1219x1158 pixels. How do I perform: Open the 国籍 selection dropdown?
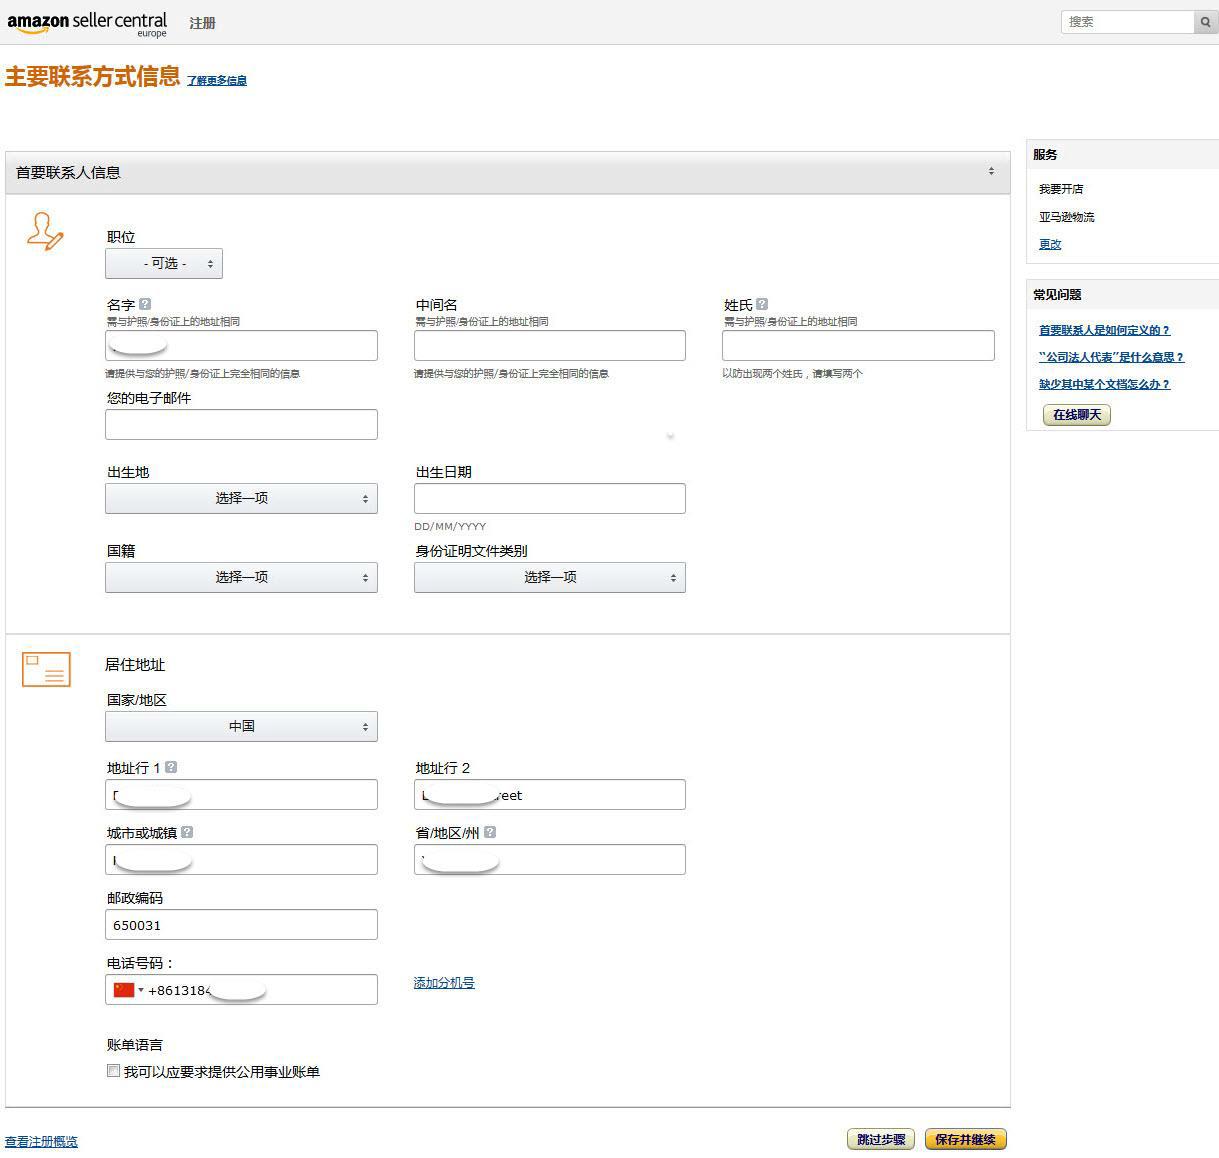(x=241, y=577)
